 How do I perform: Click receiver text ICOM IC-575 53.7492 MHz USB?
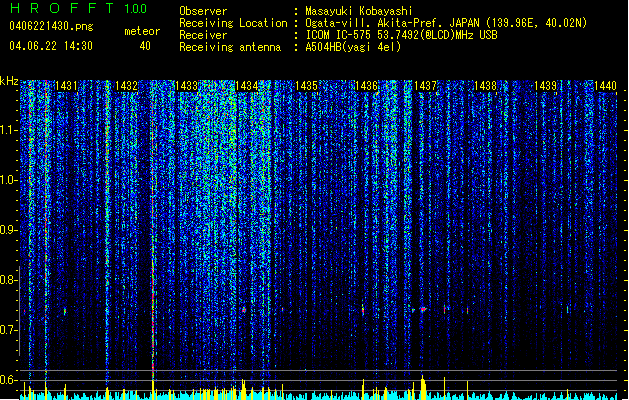402,35
